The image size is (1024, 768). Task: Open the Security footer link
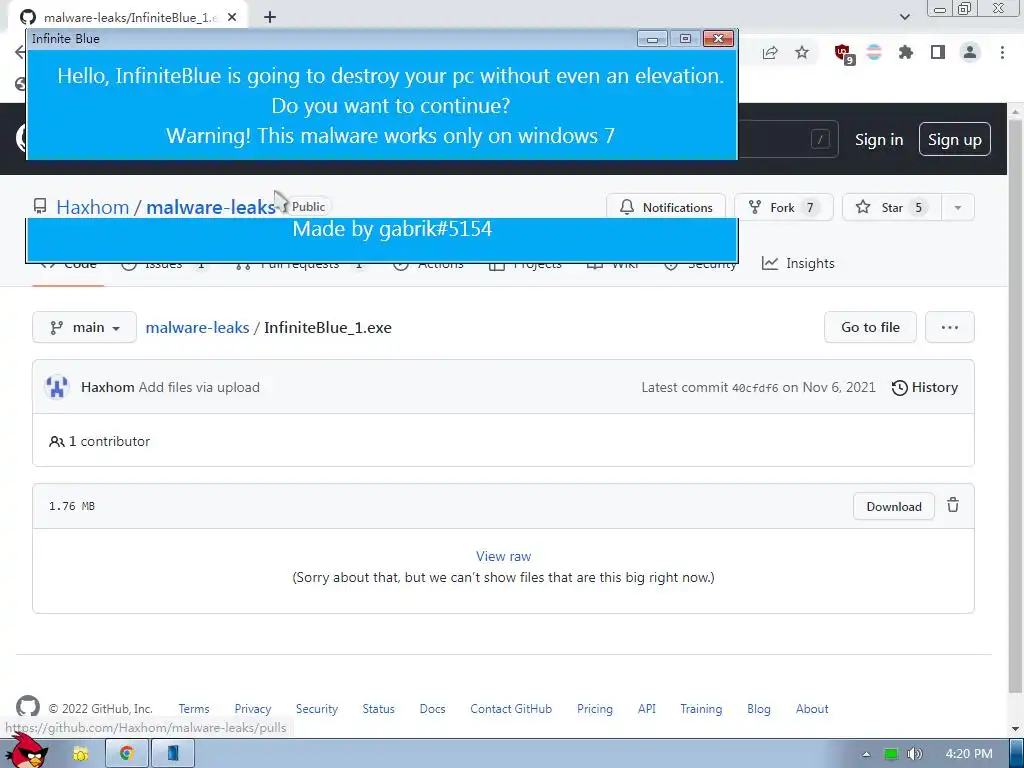(x=317, y=709)
